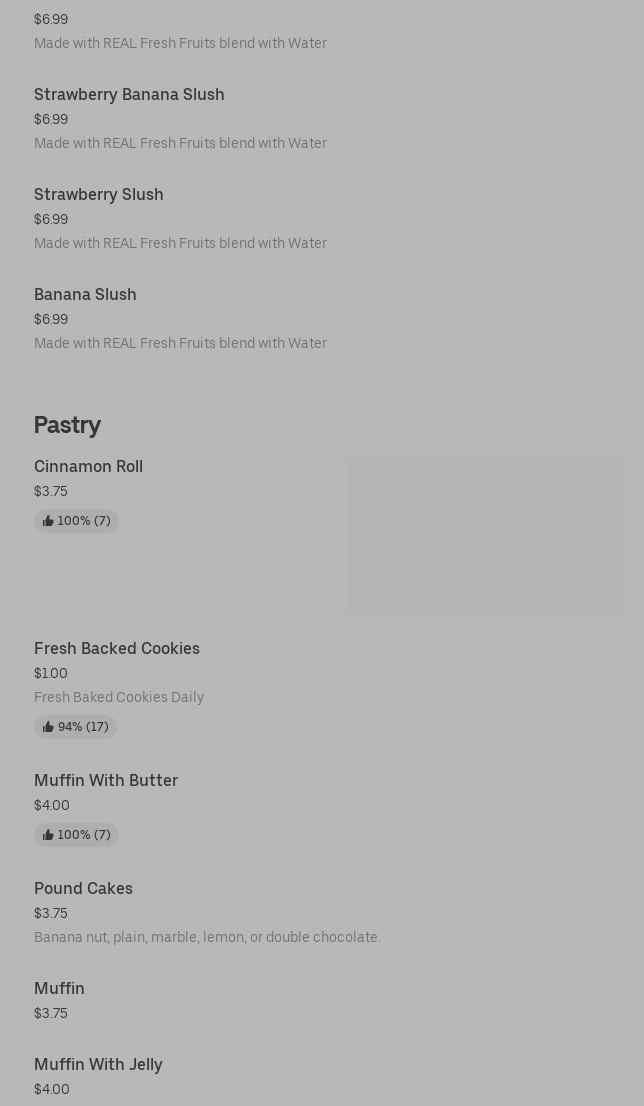Select Fresh Backed Cookies item
Image resolution: width=644 pixels, height=1106 pixels.
pos(117,648)
